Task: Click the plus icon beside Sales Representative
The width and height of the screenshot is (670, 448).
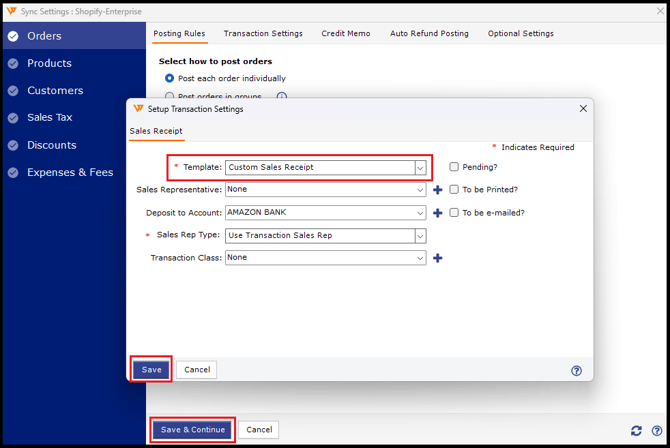Action: (438, 190)
